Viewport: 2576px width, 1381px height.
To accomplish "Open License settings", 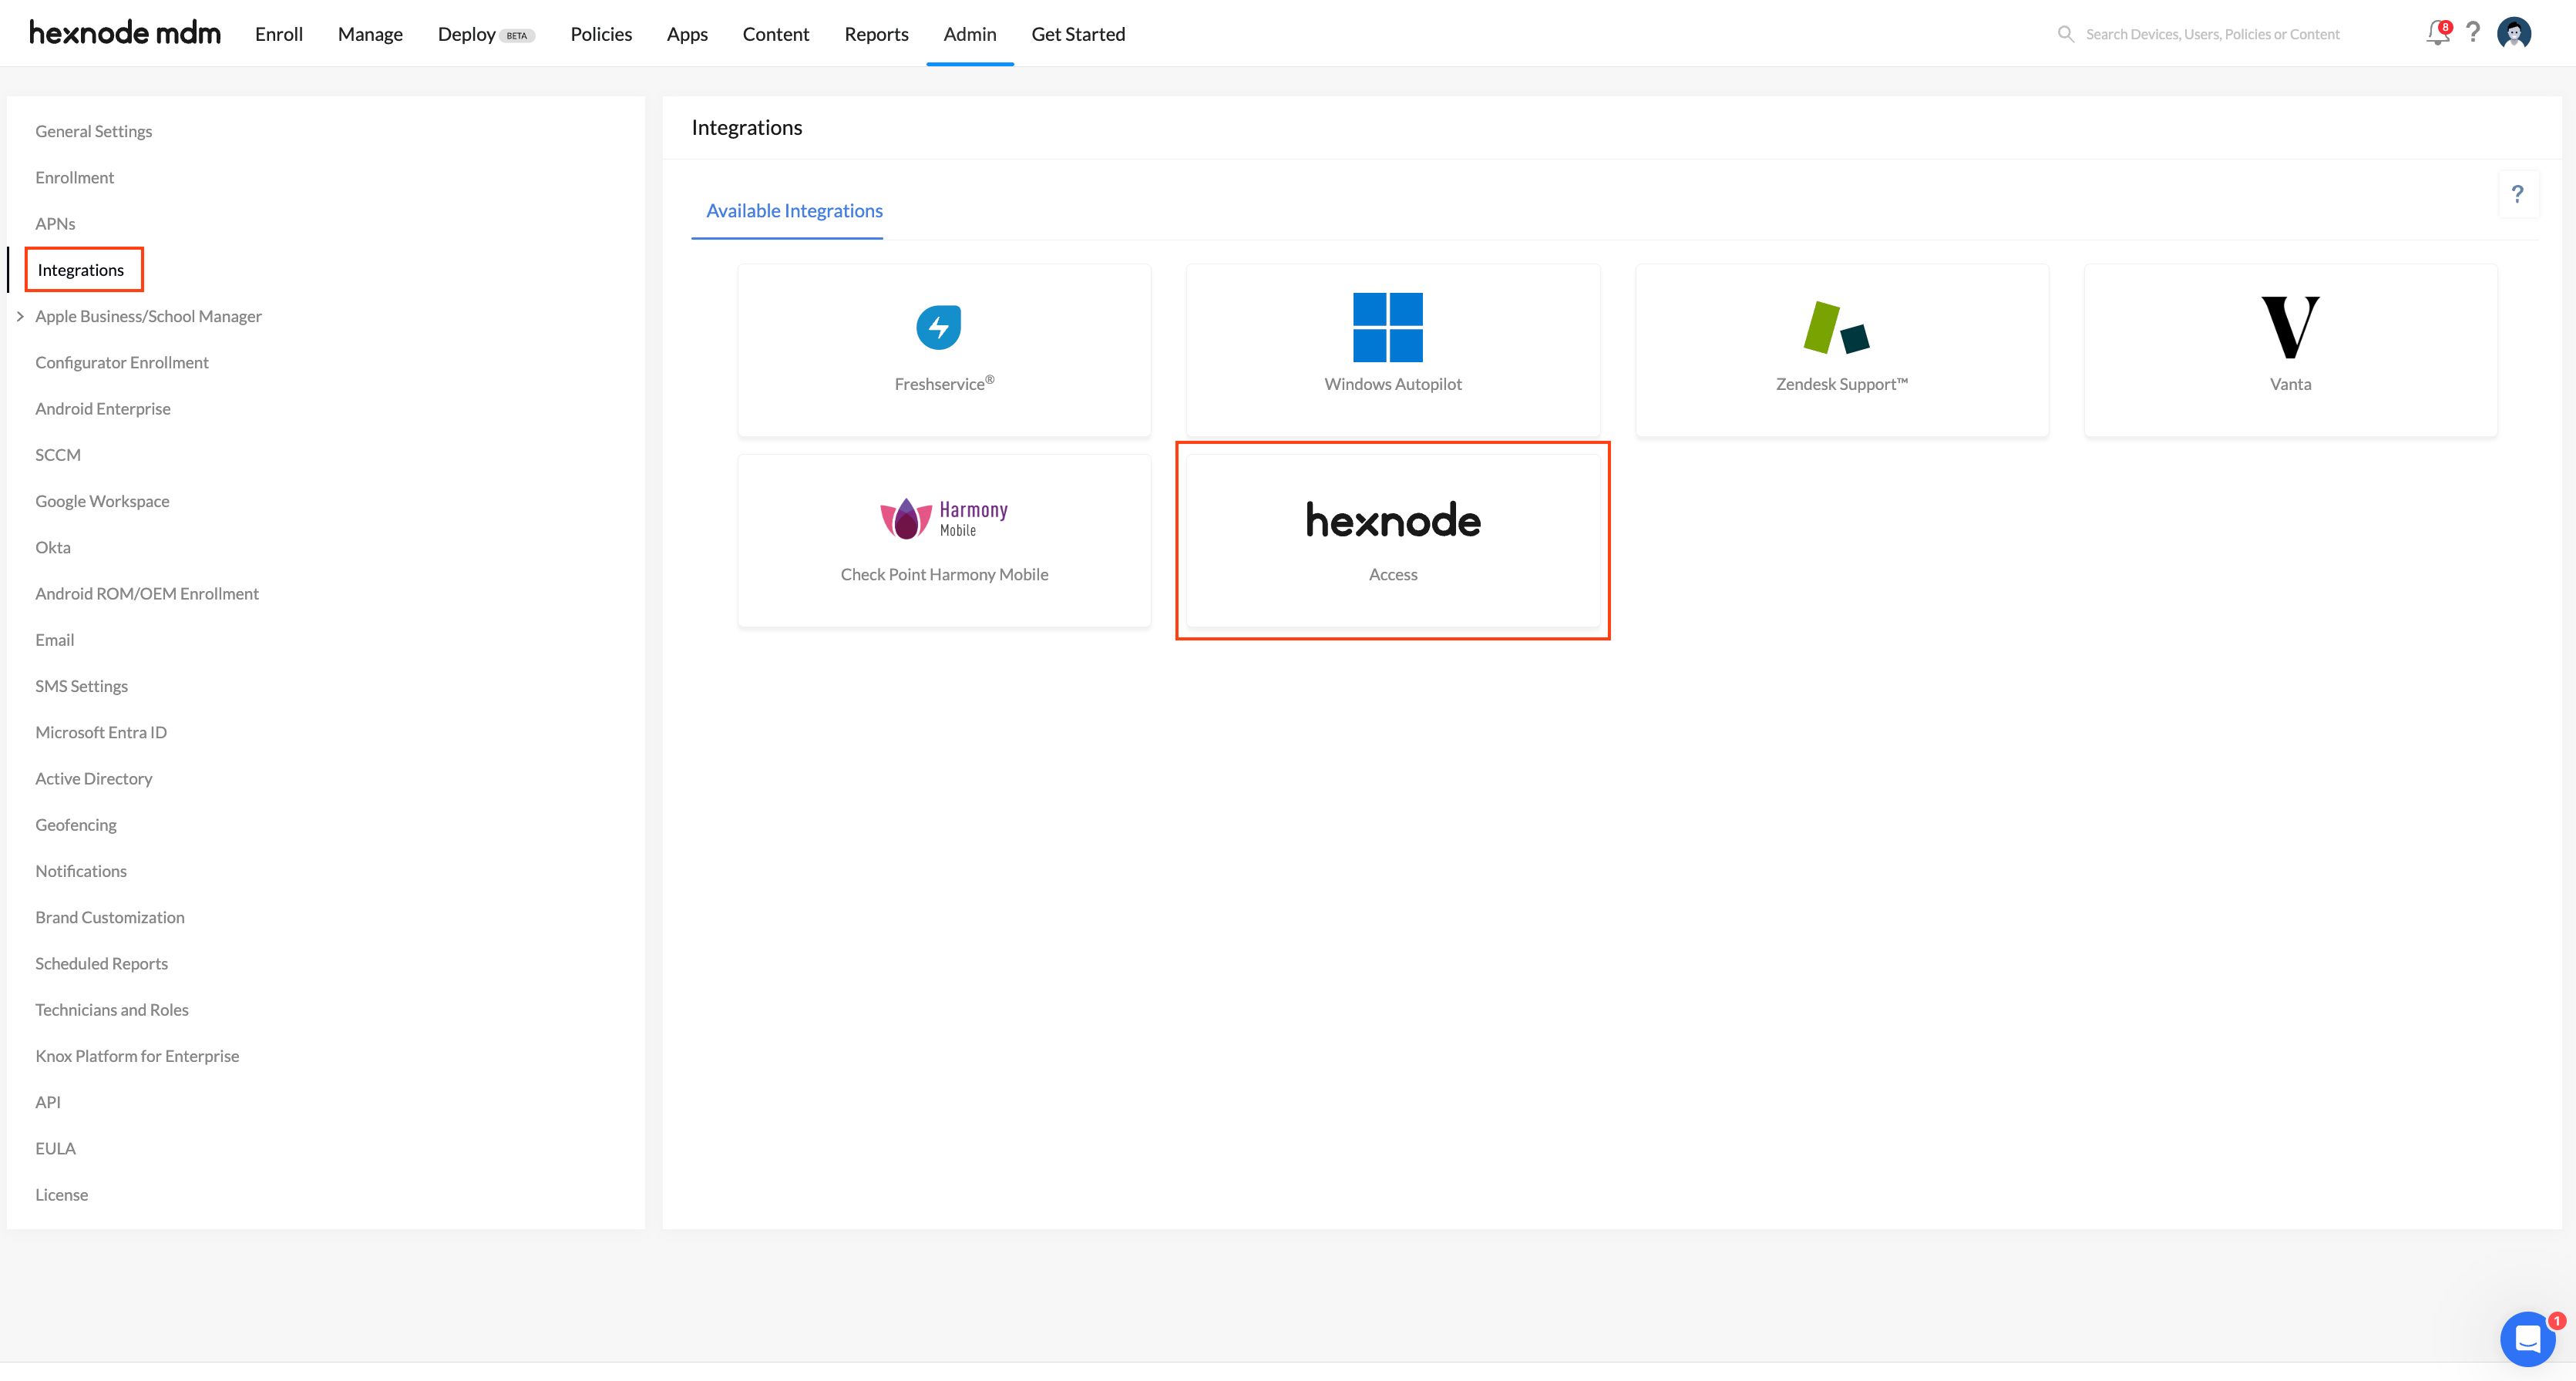I will pyautogui.click(x=62, y=1195).
